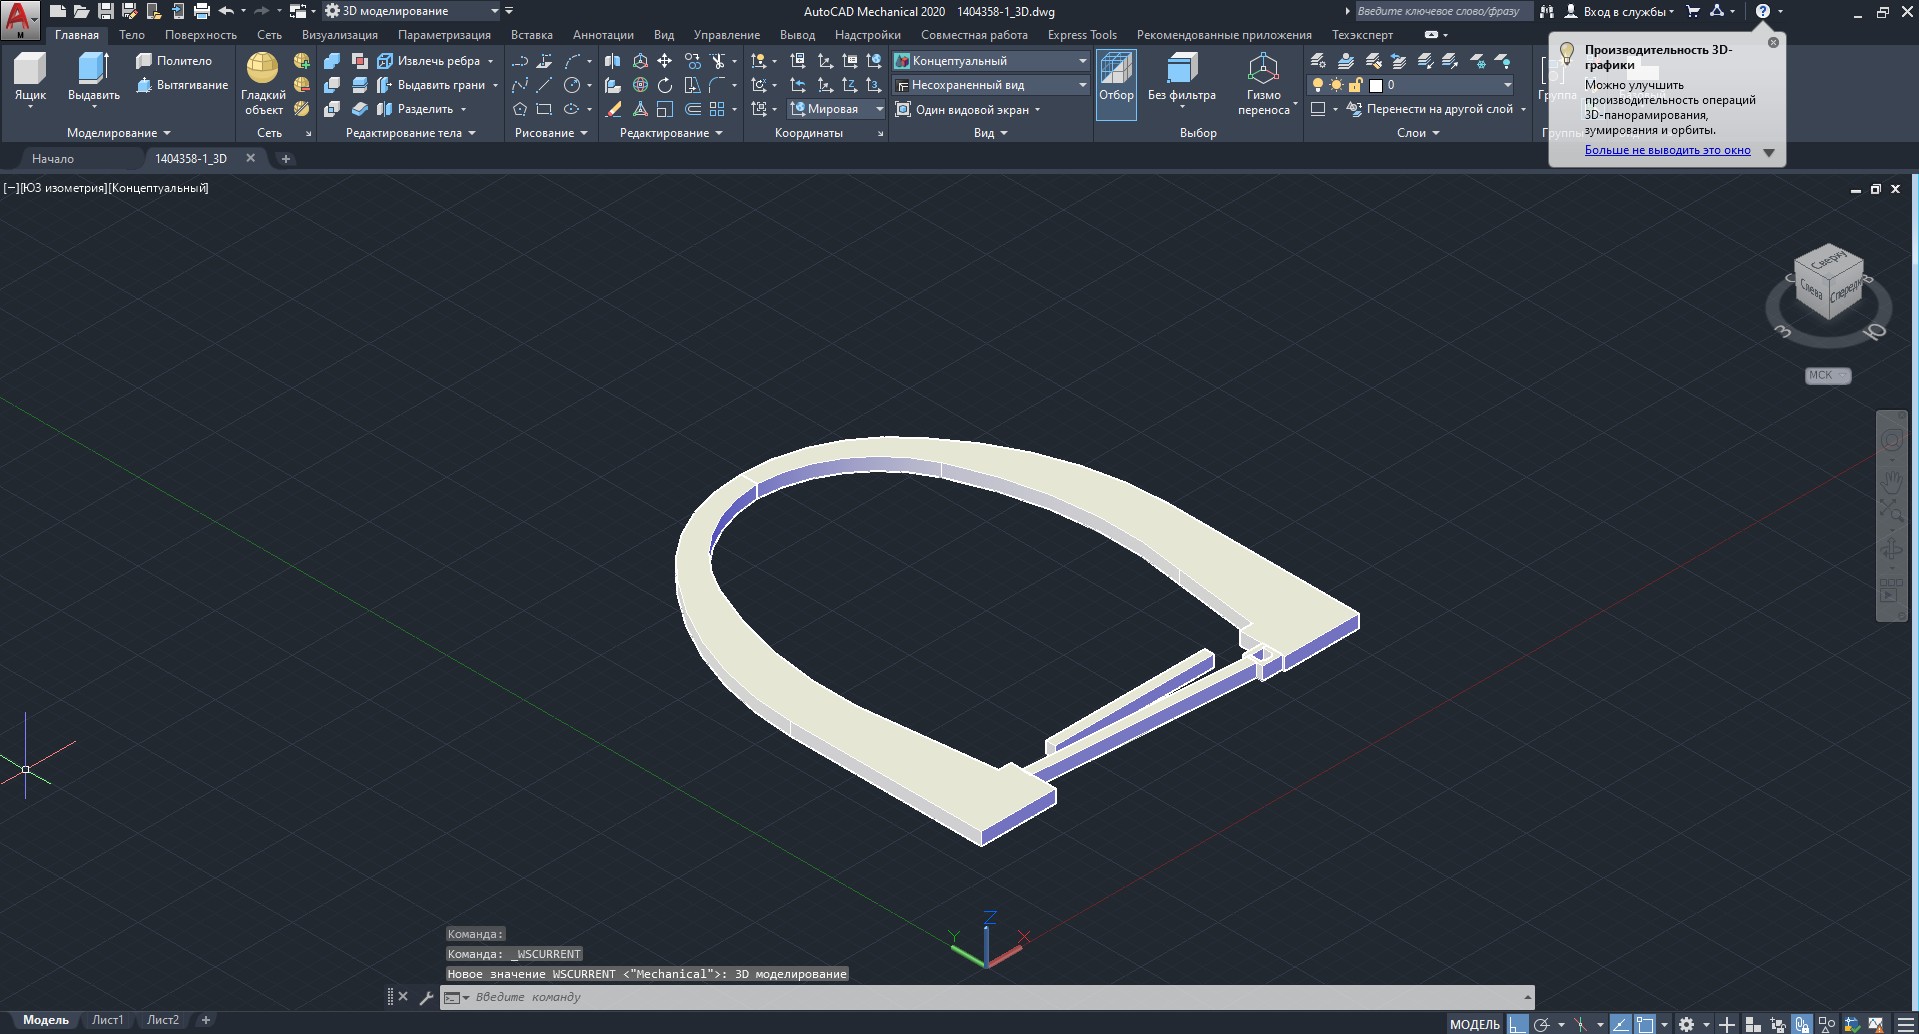
Task: Open the Аннотации ribbon tab
Action: pyautogui.click(x=603, y=35)
